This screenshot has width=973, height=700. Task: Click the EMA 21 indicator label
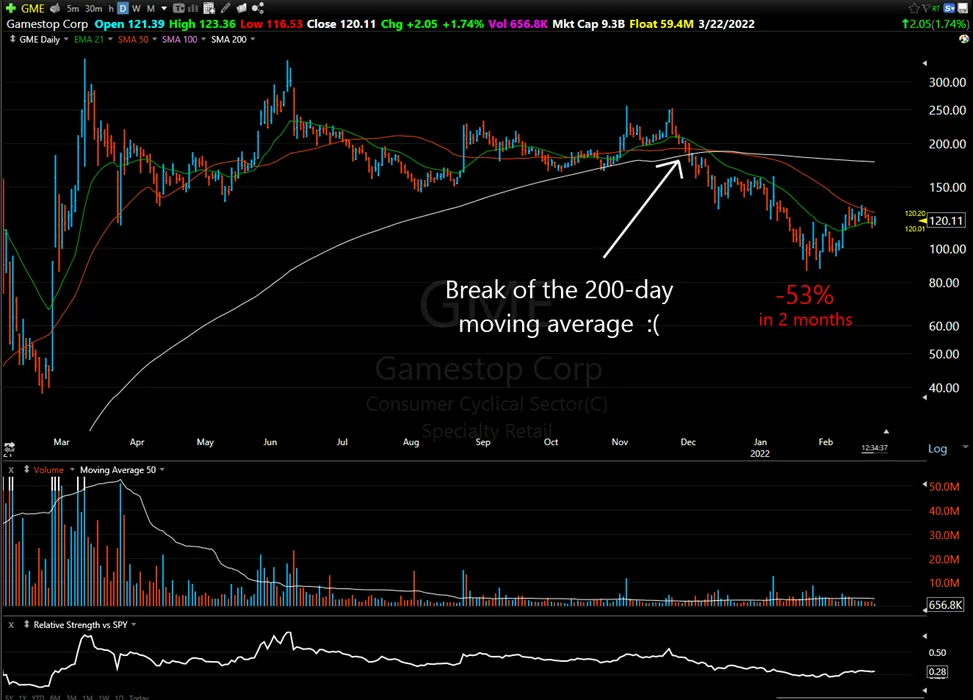tap(89, 39)
